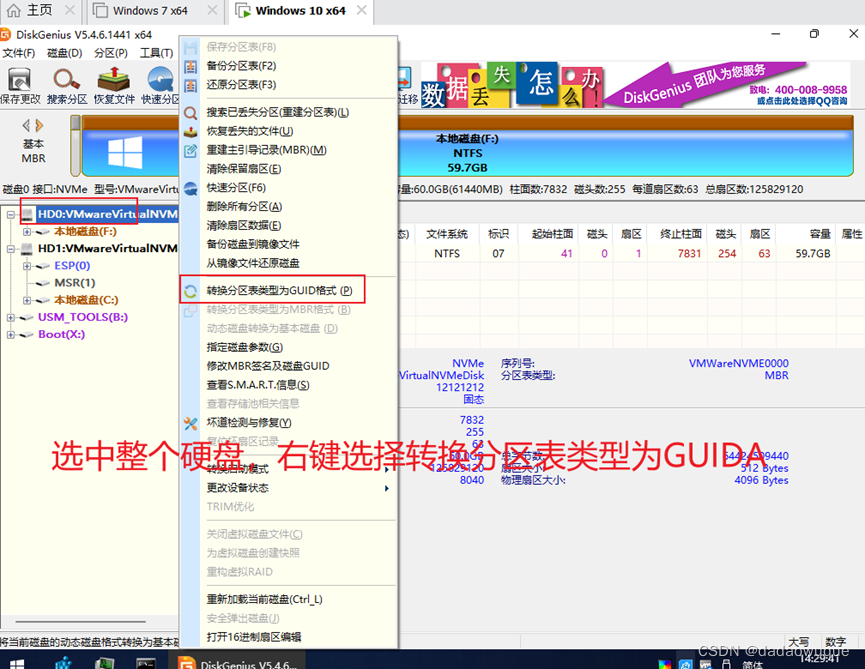The image size is (865, 669).
Task: Click the rebuild MBR menu icon
Action: point(190,151)
